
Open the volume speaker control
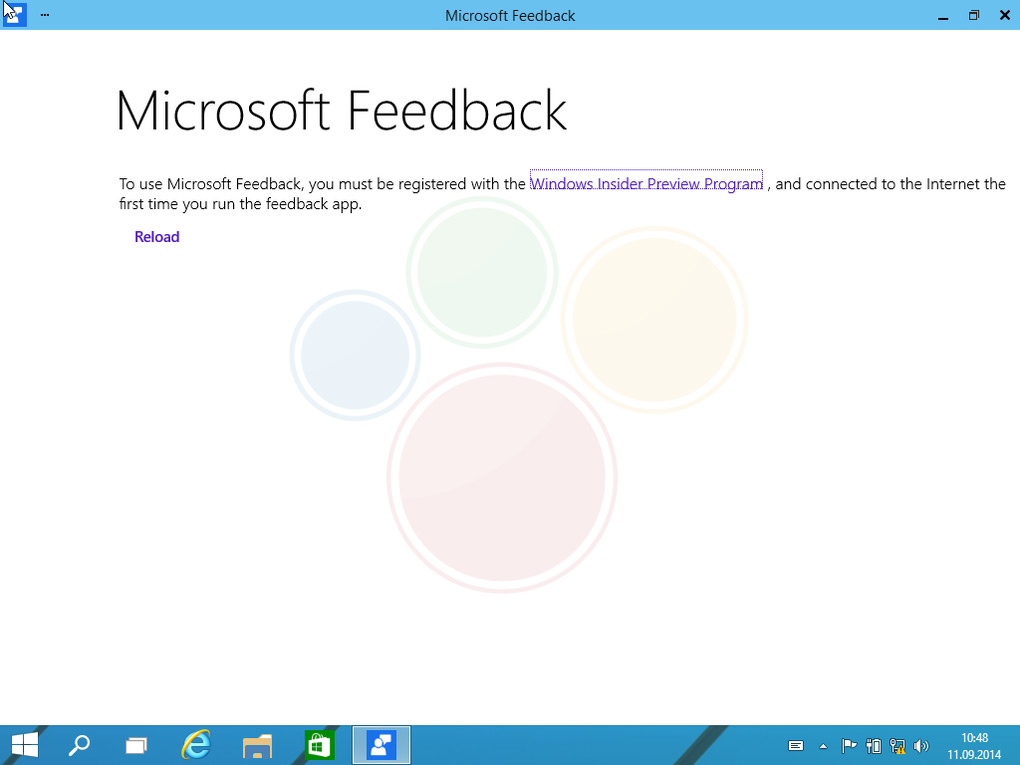coord(921,746)
